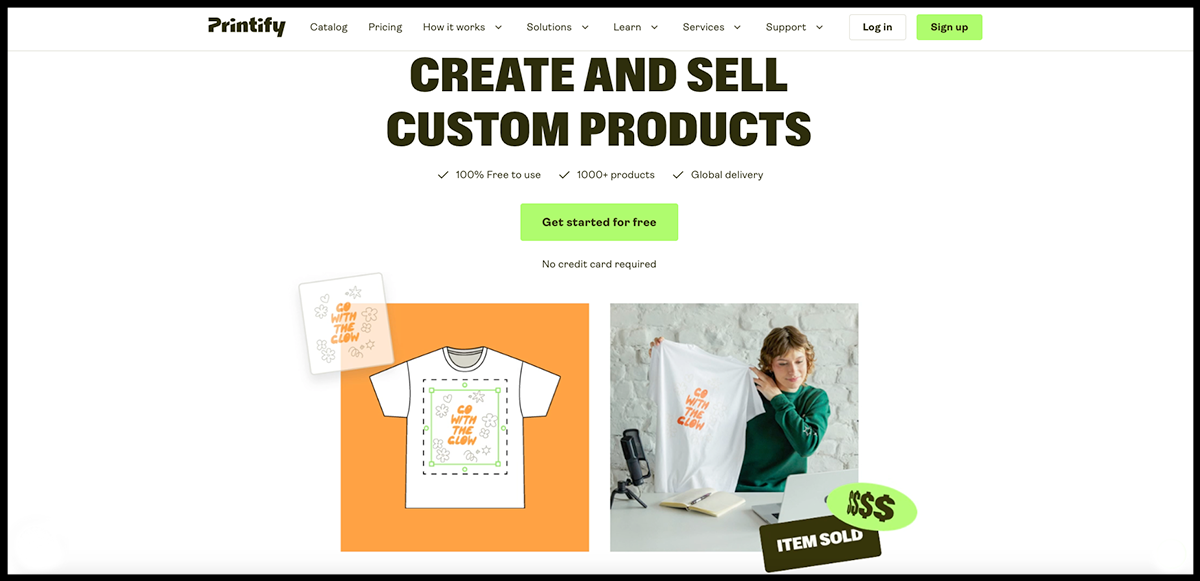This screenshot has height=581, width=1200.
Task: Click the checkmark beside 100% Free to use
Action: [x=443, y=175]
